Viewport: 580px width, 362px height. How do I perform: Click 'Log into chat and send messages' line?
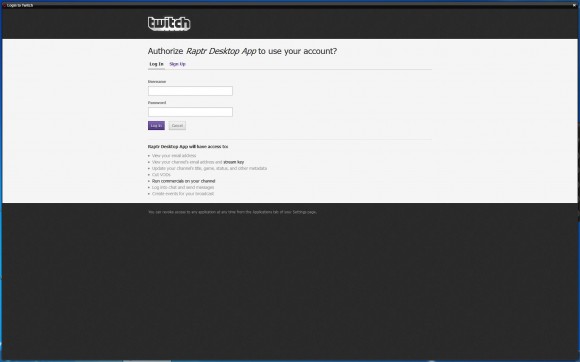(x=183, y=187)
